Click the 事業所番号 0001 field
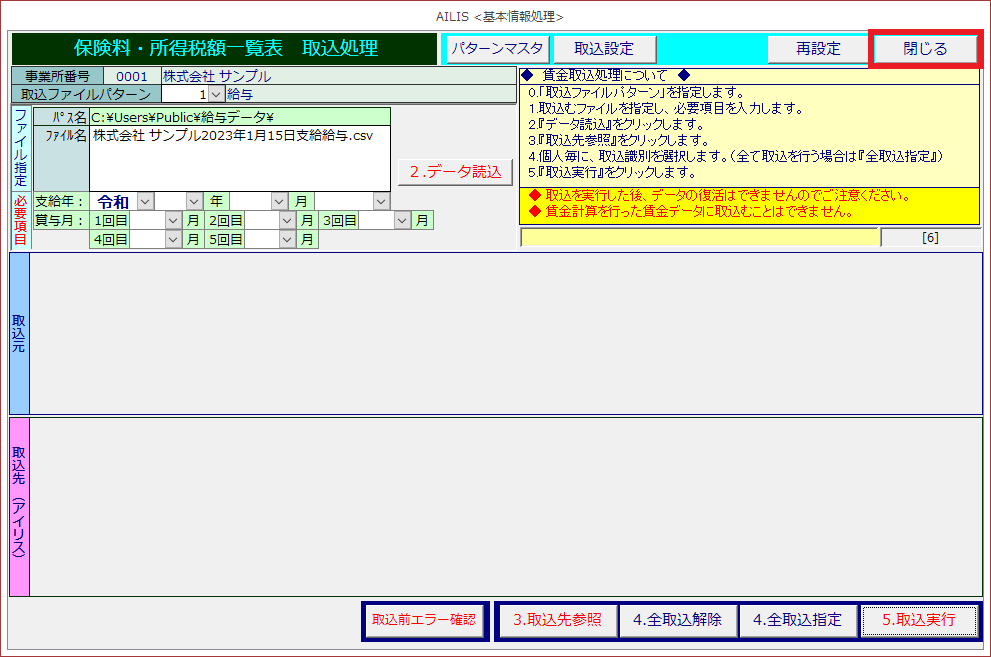This screenshot has width=991, height=657. click(131, 76)
